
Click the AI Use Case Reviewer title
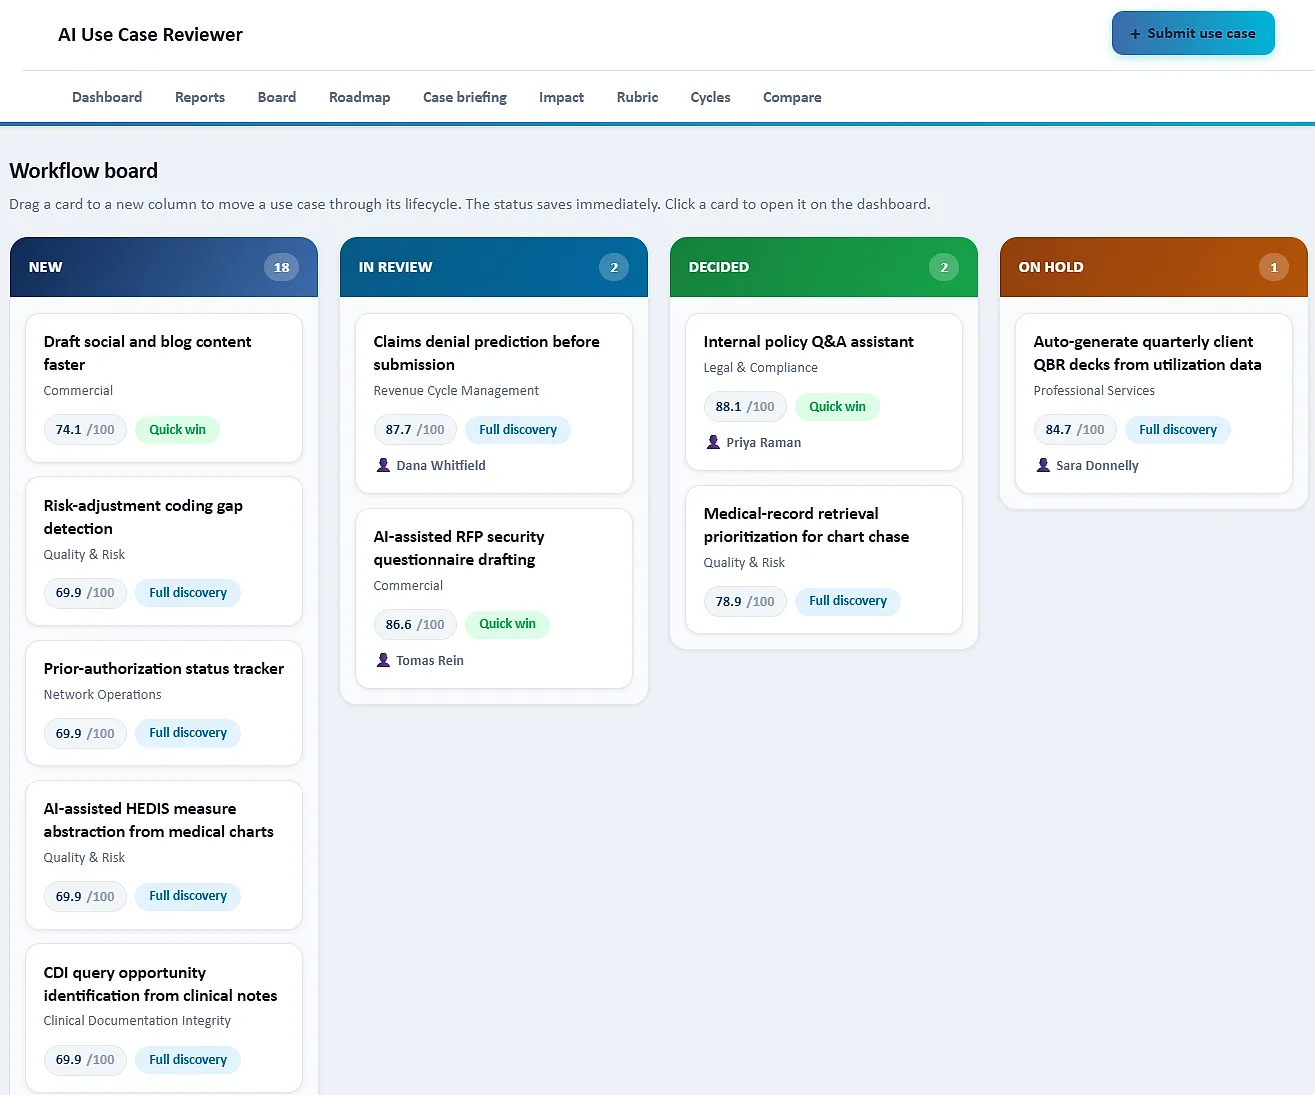tap(150, 35)
